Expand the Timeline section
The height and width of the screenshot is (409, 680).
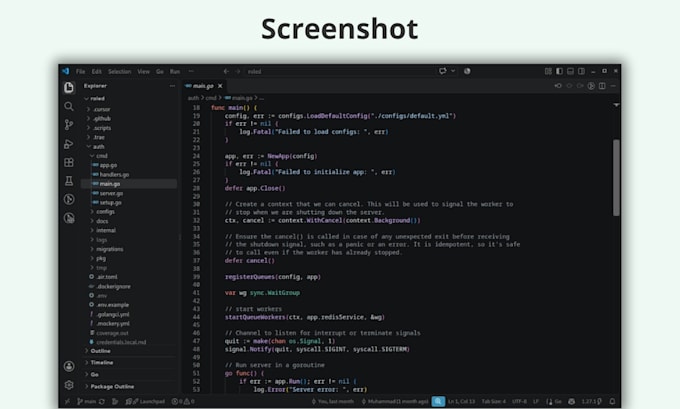tap(130, 363)
